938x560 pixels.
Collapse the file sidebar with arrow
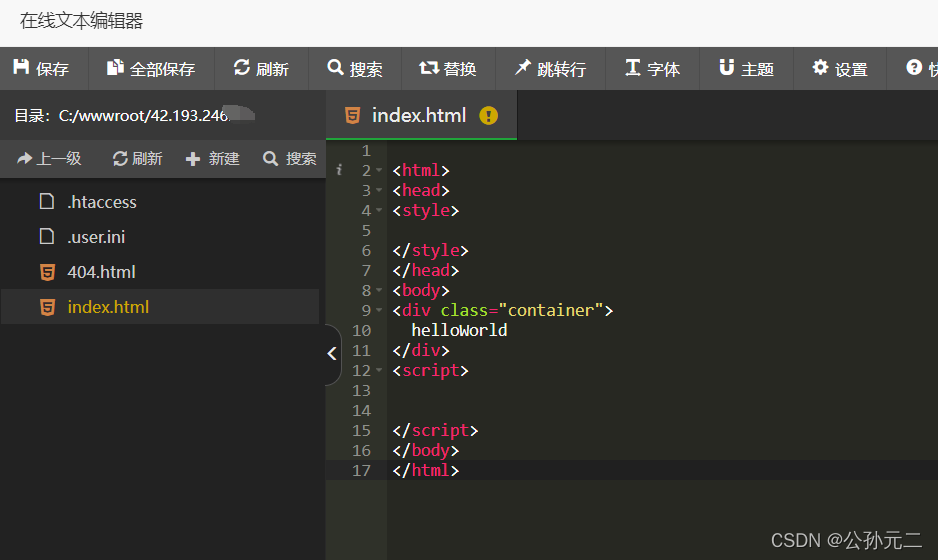click(333, 354)
